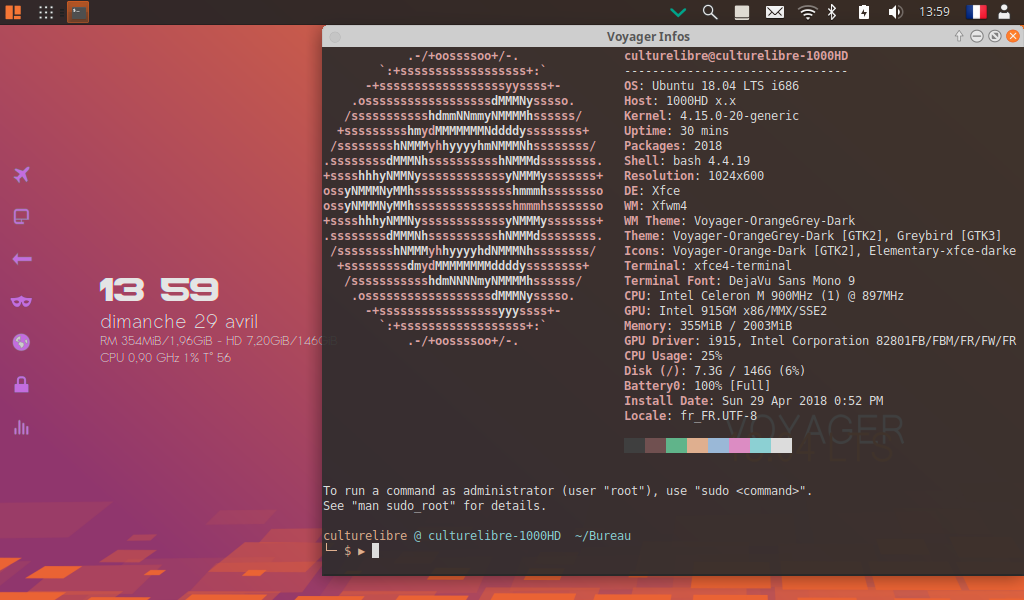Viewport: 1024px width, 600px height.
Task: Open the battery power indicator
Action: click(864, 12)
